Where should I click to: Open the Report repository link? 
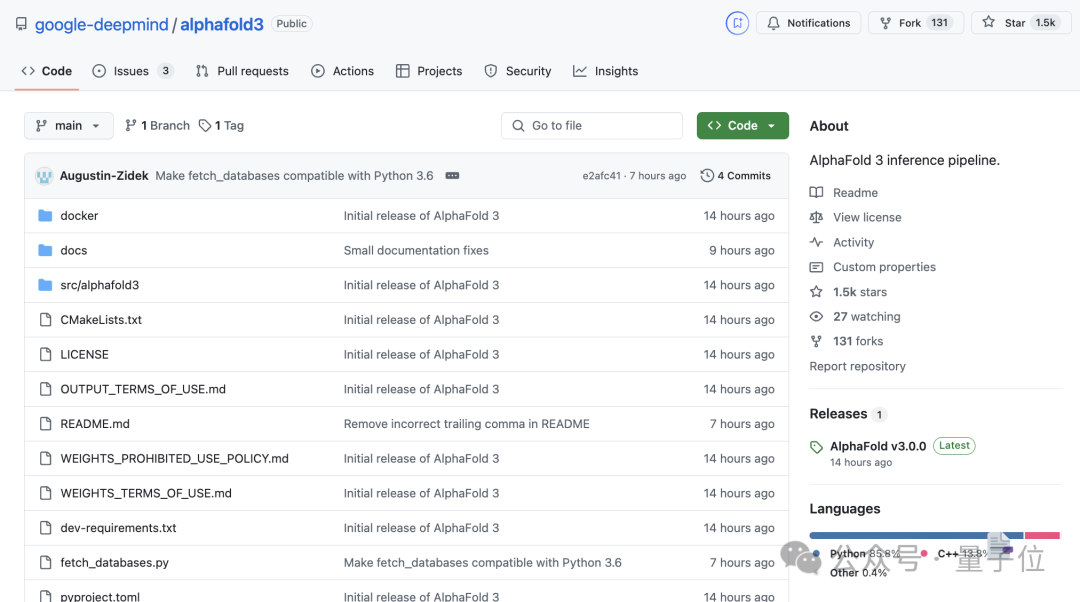click(x=858, y=366)
